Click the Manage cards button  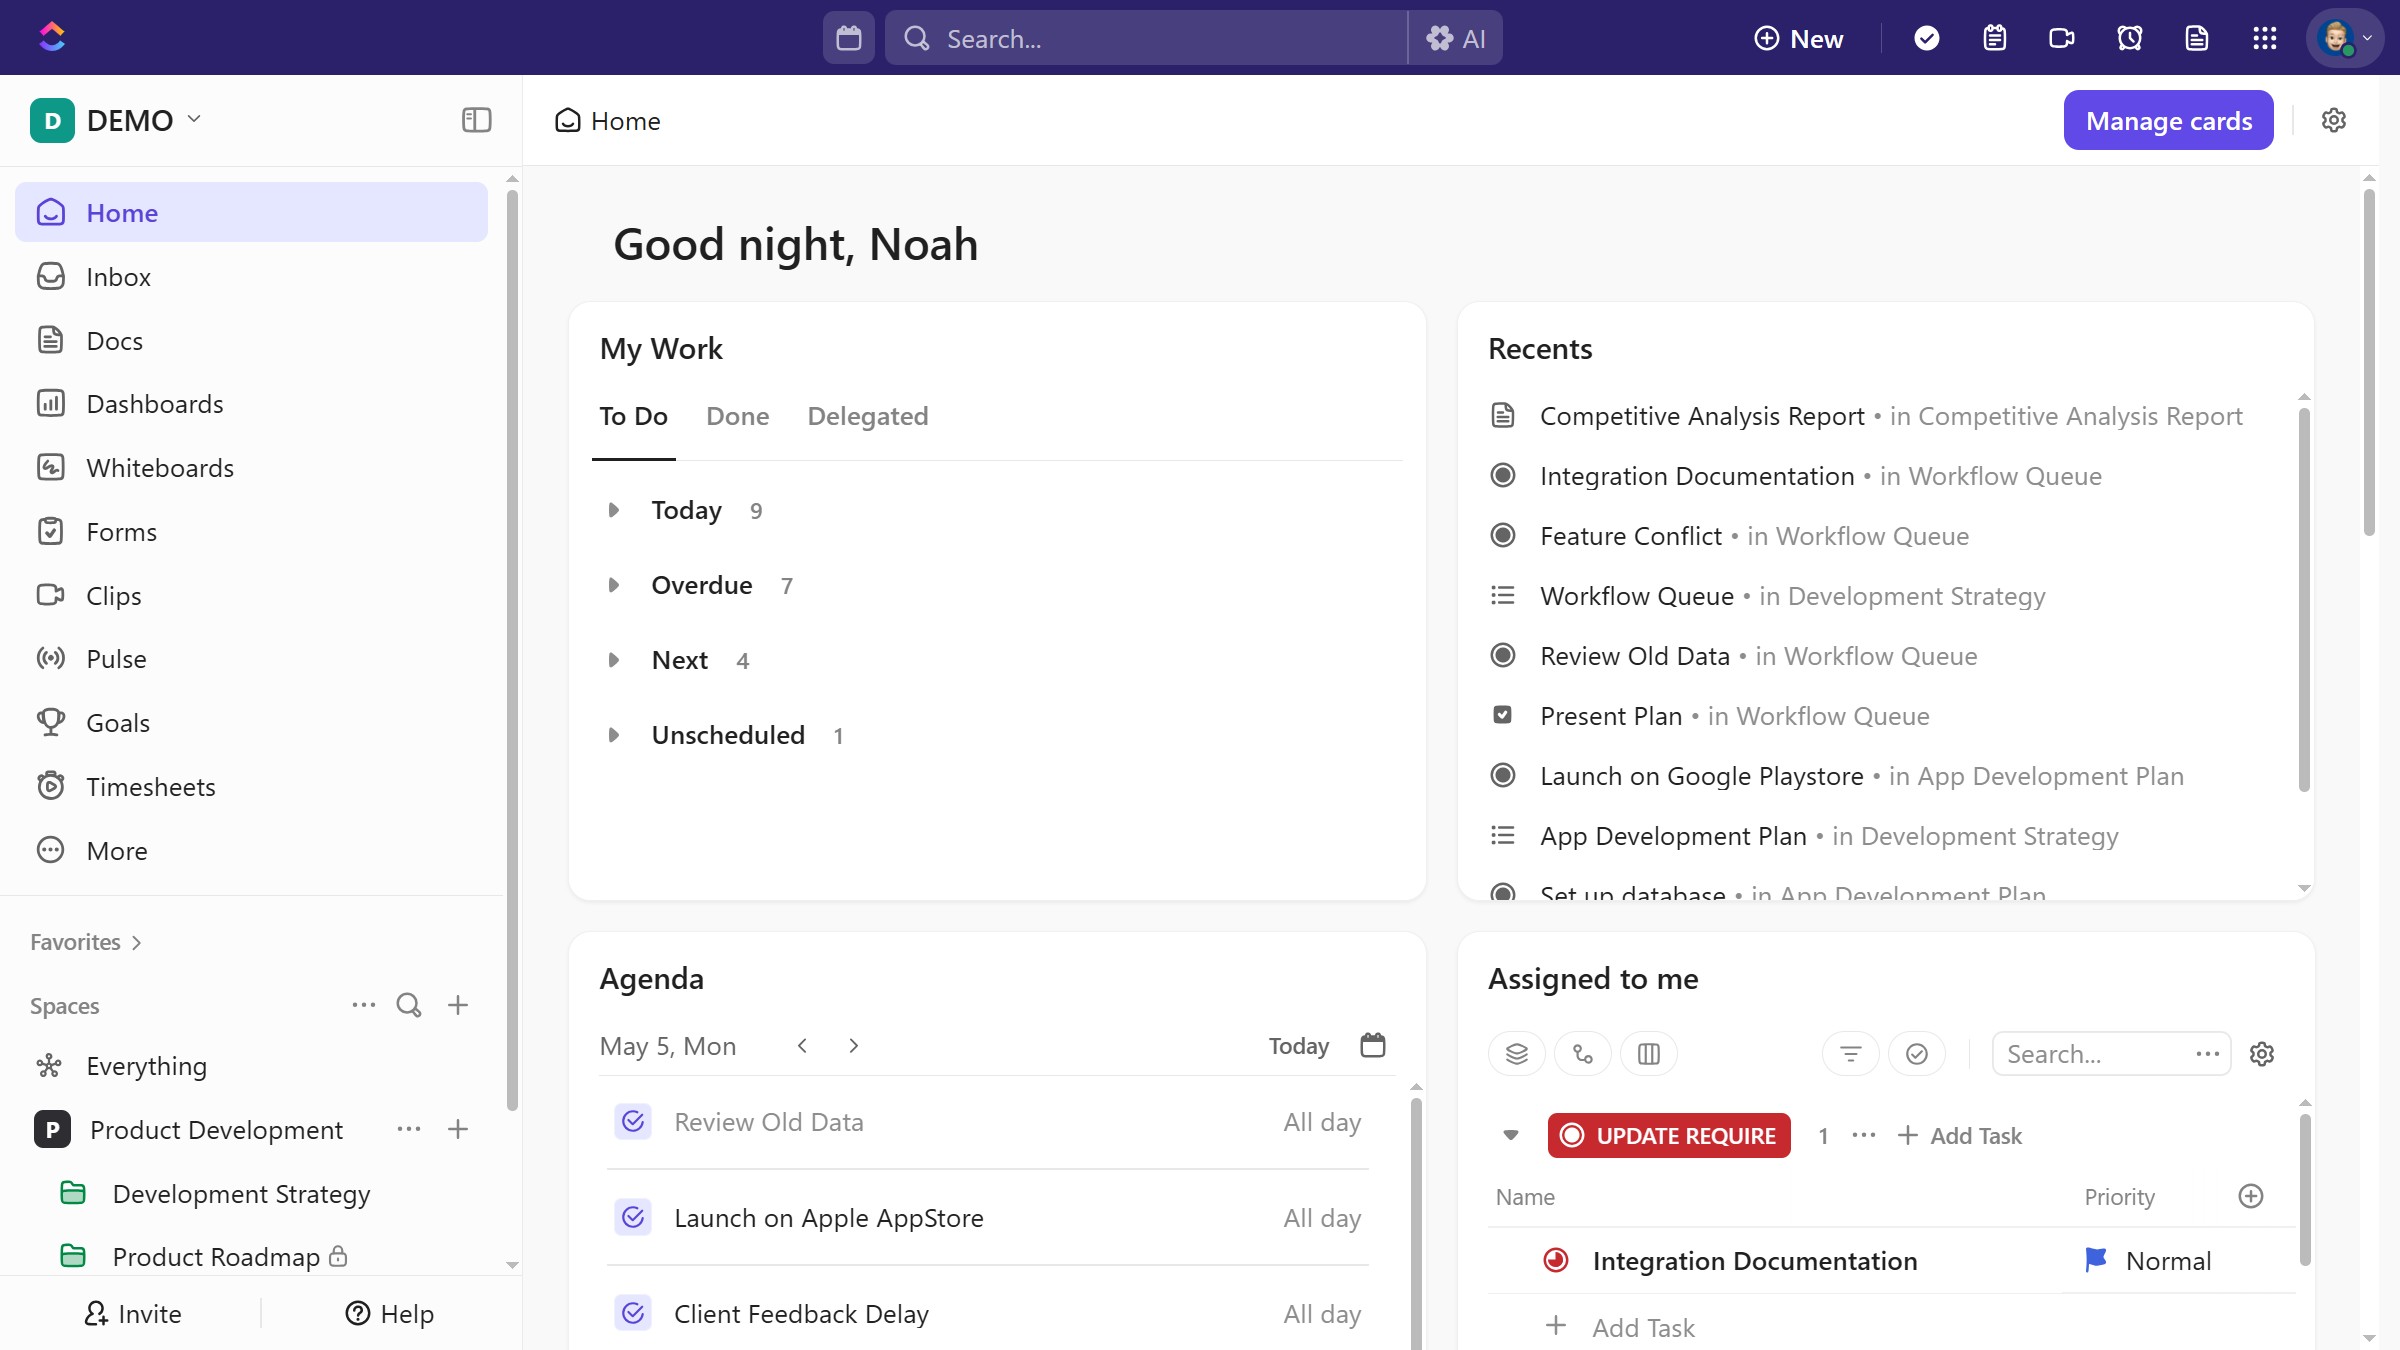tap(2168, 120)
